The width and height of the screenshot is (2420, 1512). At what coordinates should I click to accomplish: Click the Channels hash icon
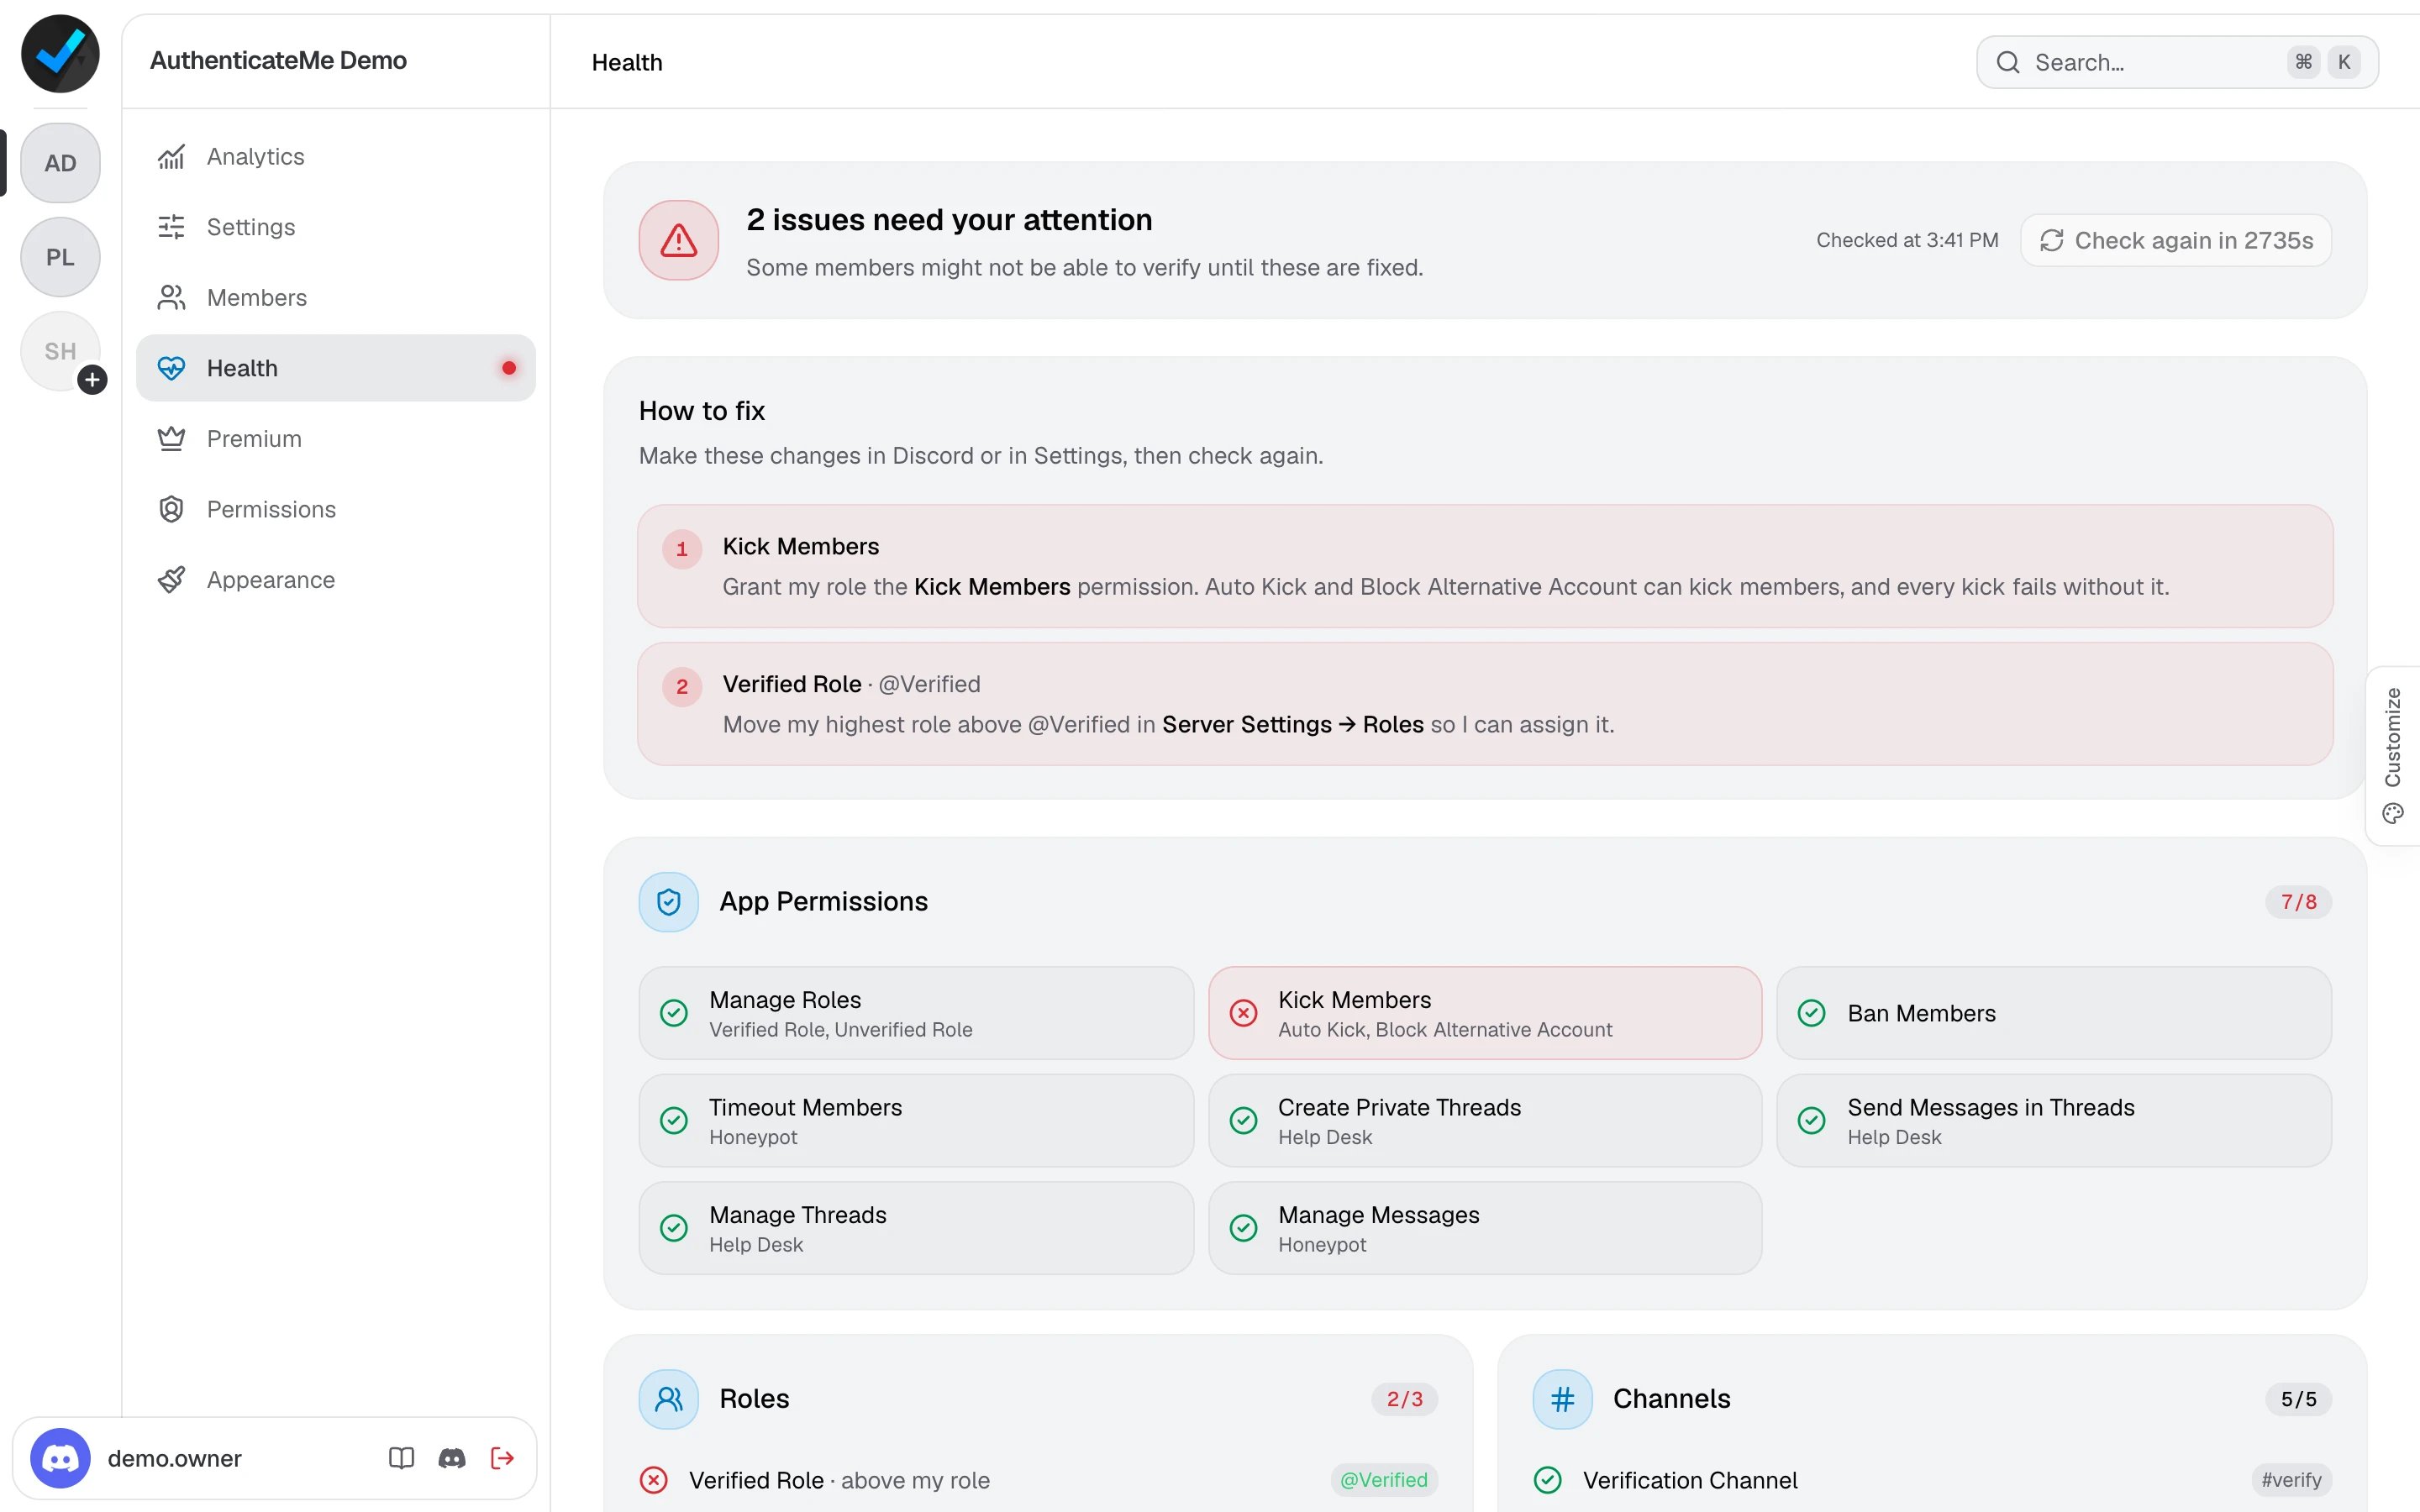1562,1399
